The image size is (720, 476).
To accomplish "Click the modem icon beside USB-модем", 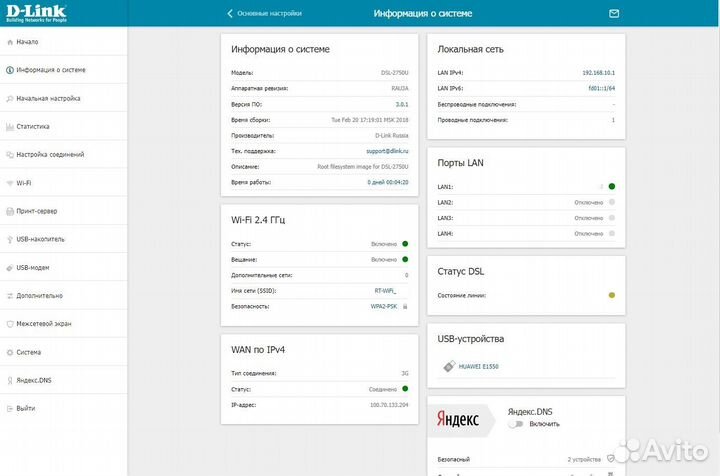I will (10, 268).
